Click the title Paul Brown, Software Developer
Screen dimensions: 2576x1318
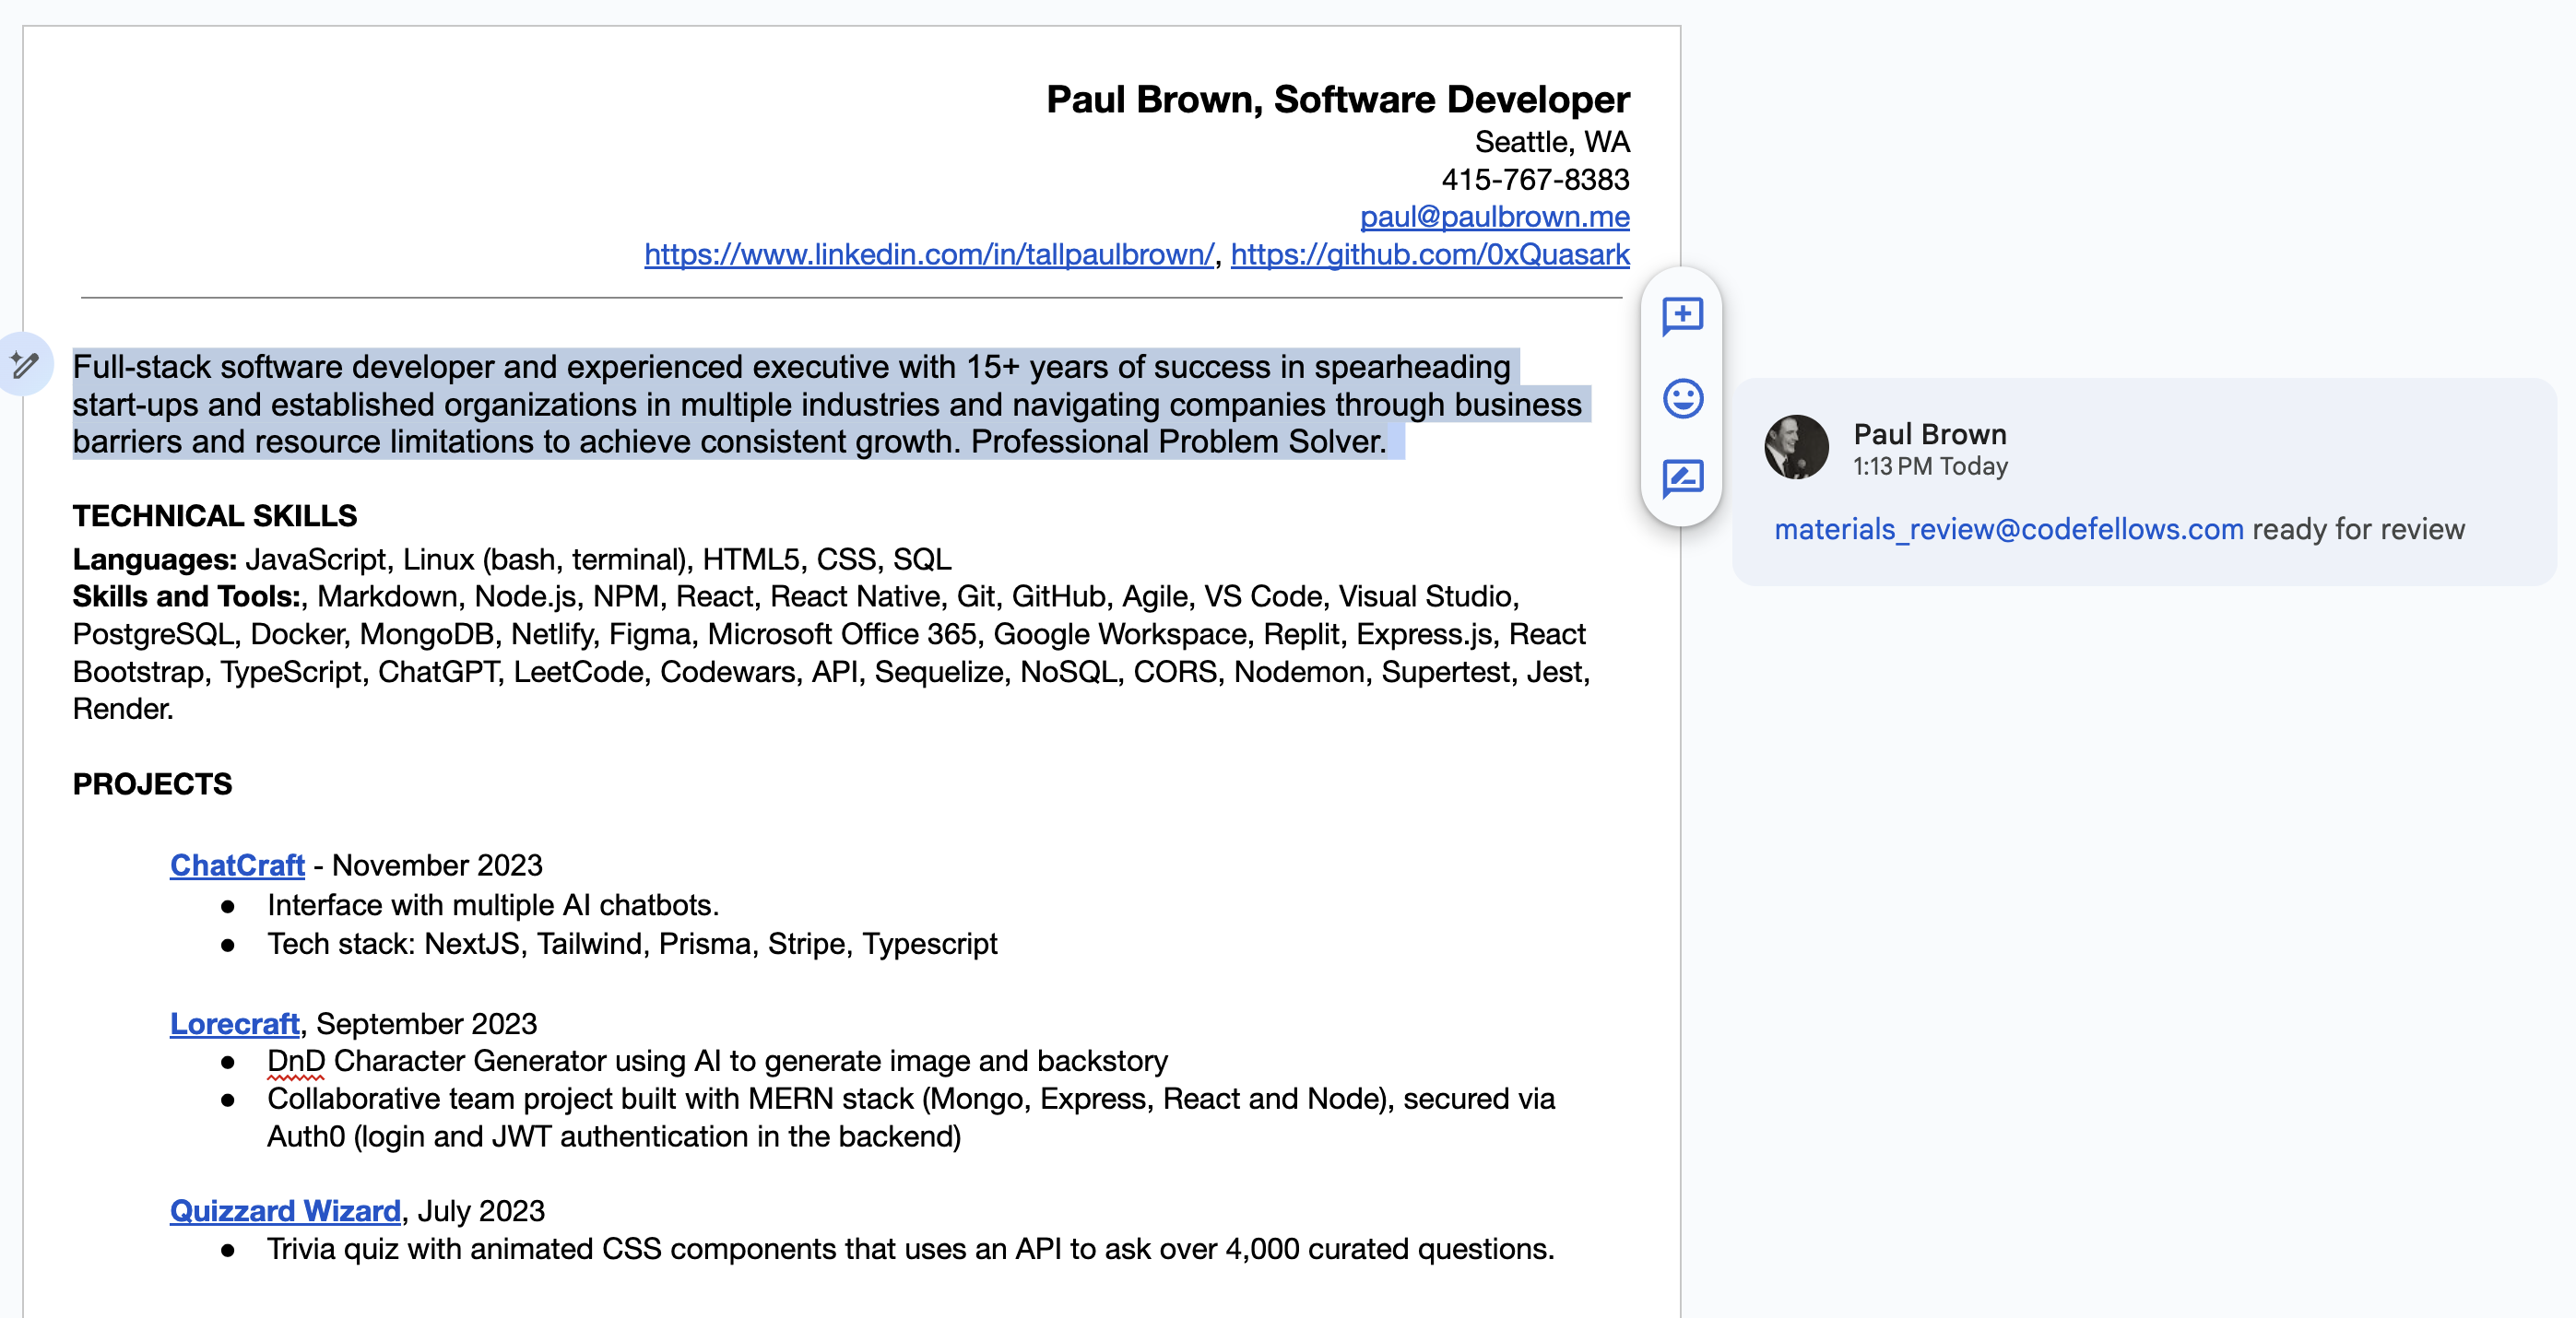coord(1337,99)
